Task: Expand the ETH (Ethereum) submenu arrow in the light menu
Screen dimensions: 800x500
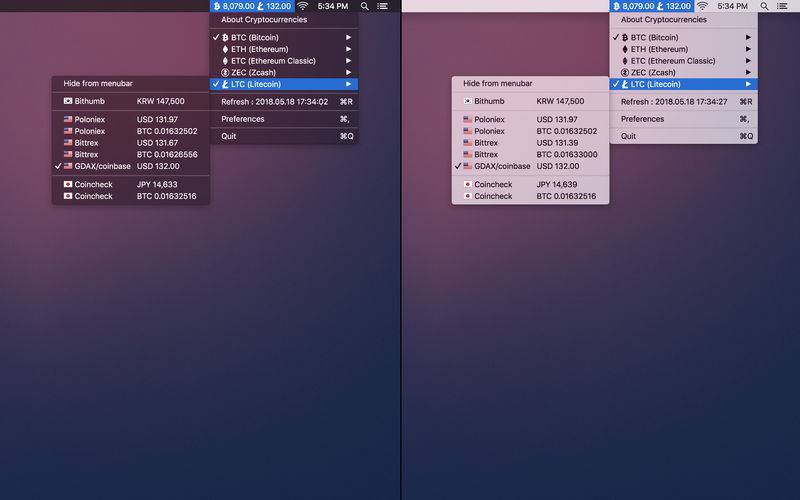Action: pos(748,49)
